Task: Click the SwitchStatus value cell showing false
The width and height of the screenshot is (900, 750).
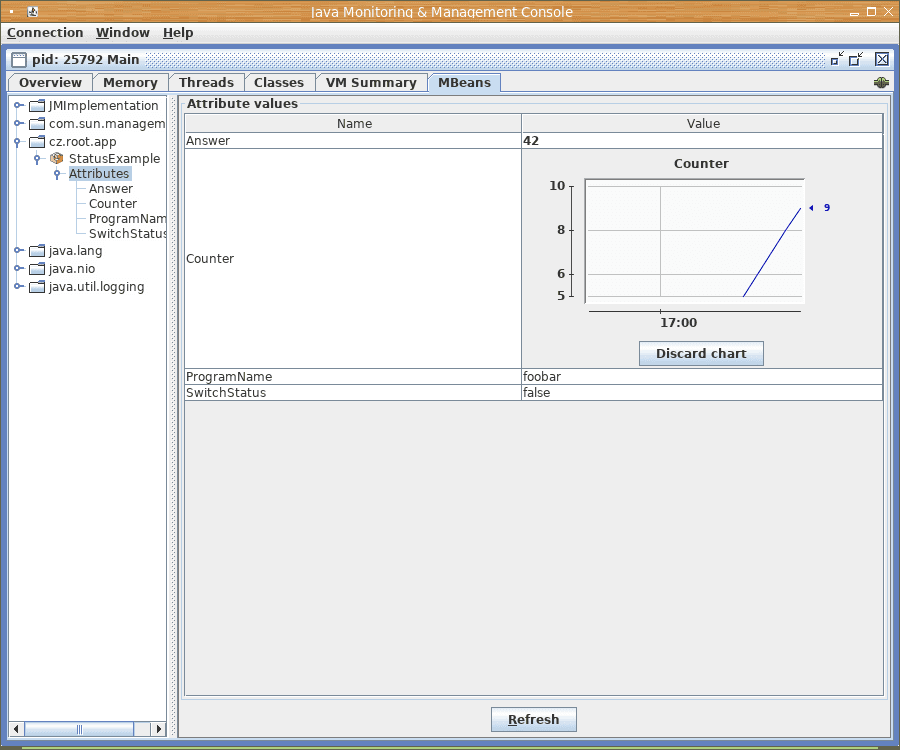Action: click(x=701, y=393)
